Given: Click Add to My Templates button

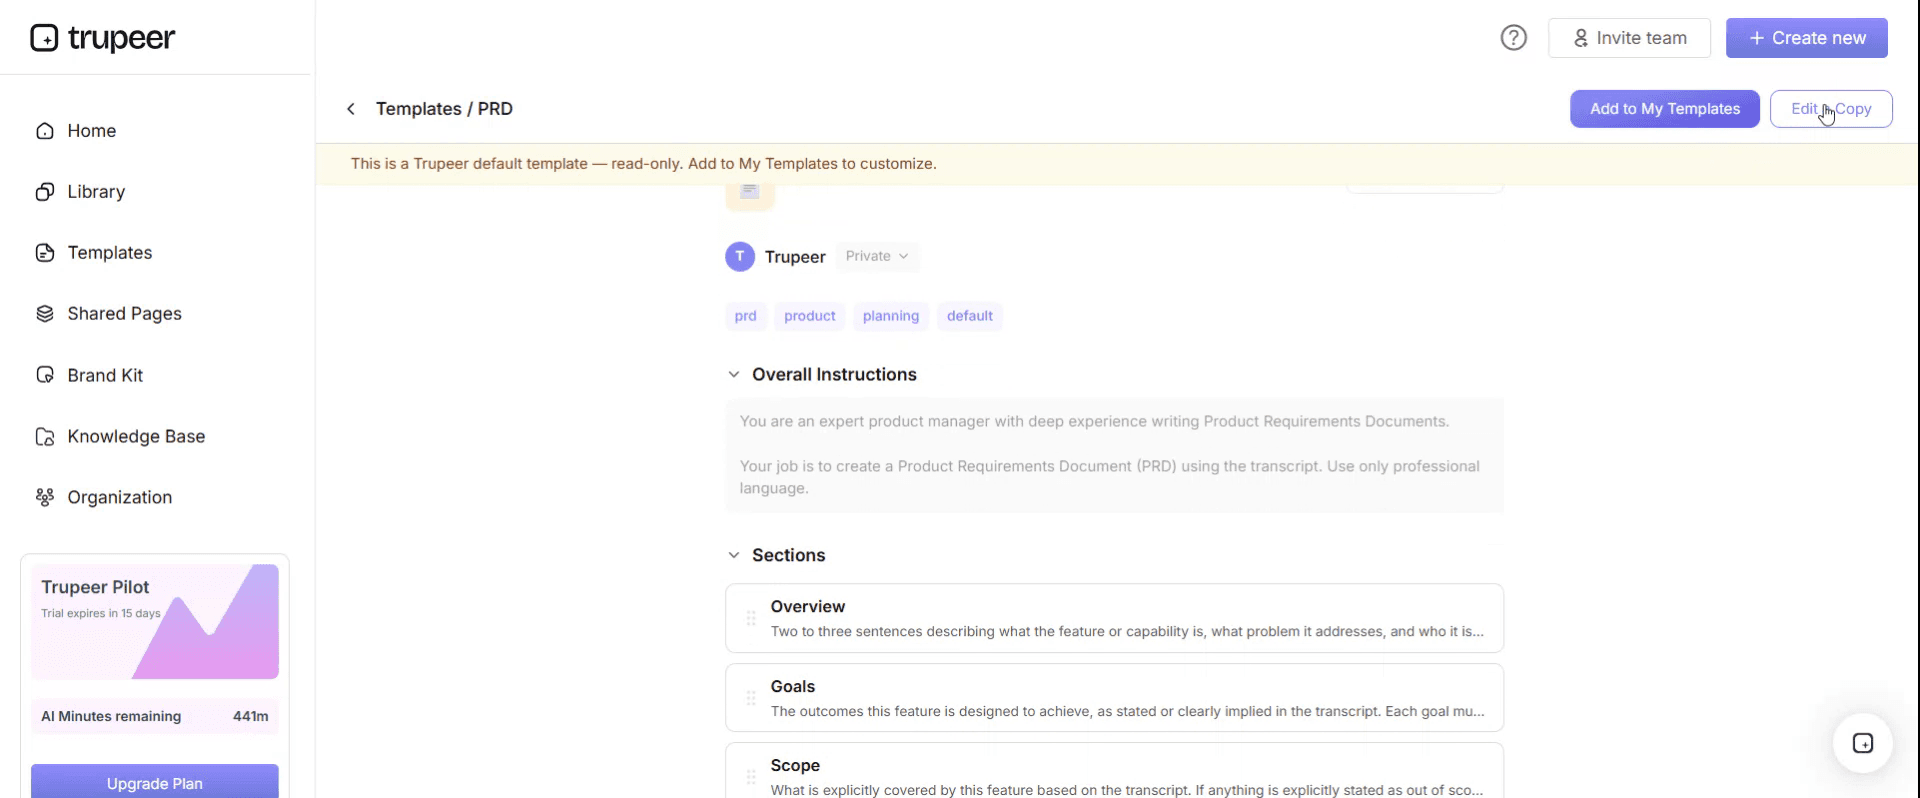Looking at the screenshot, I should click(1665, 109).
